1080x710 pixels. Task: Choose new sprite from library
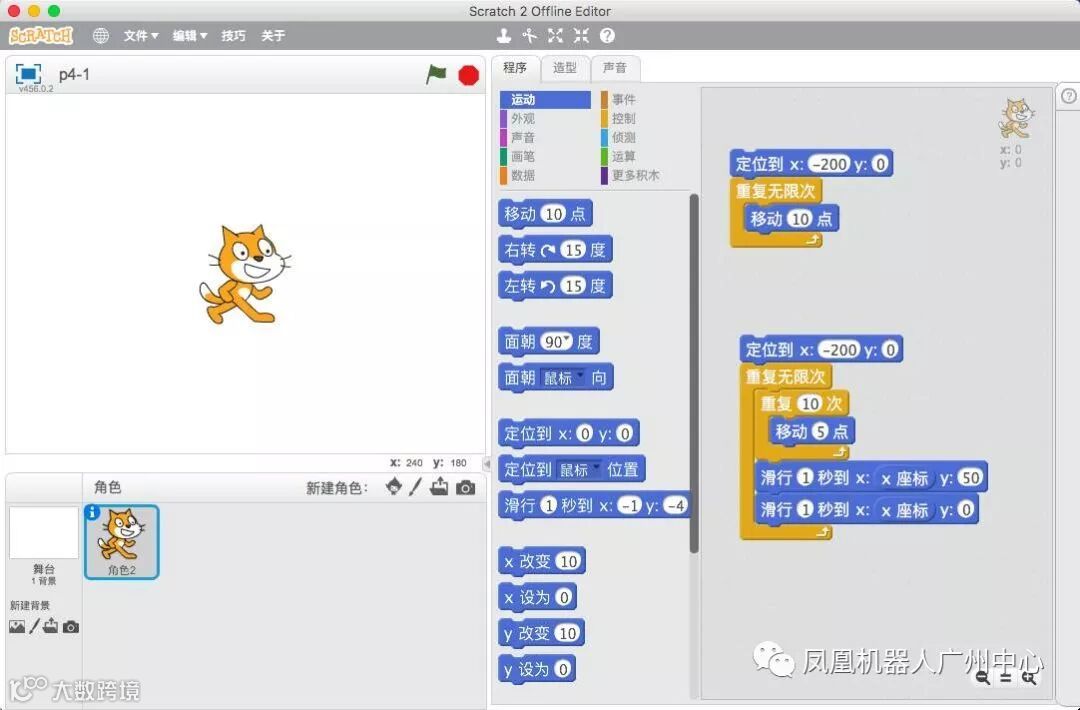(394, 487)
